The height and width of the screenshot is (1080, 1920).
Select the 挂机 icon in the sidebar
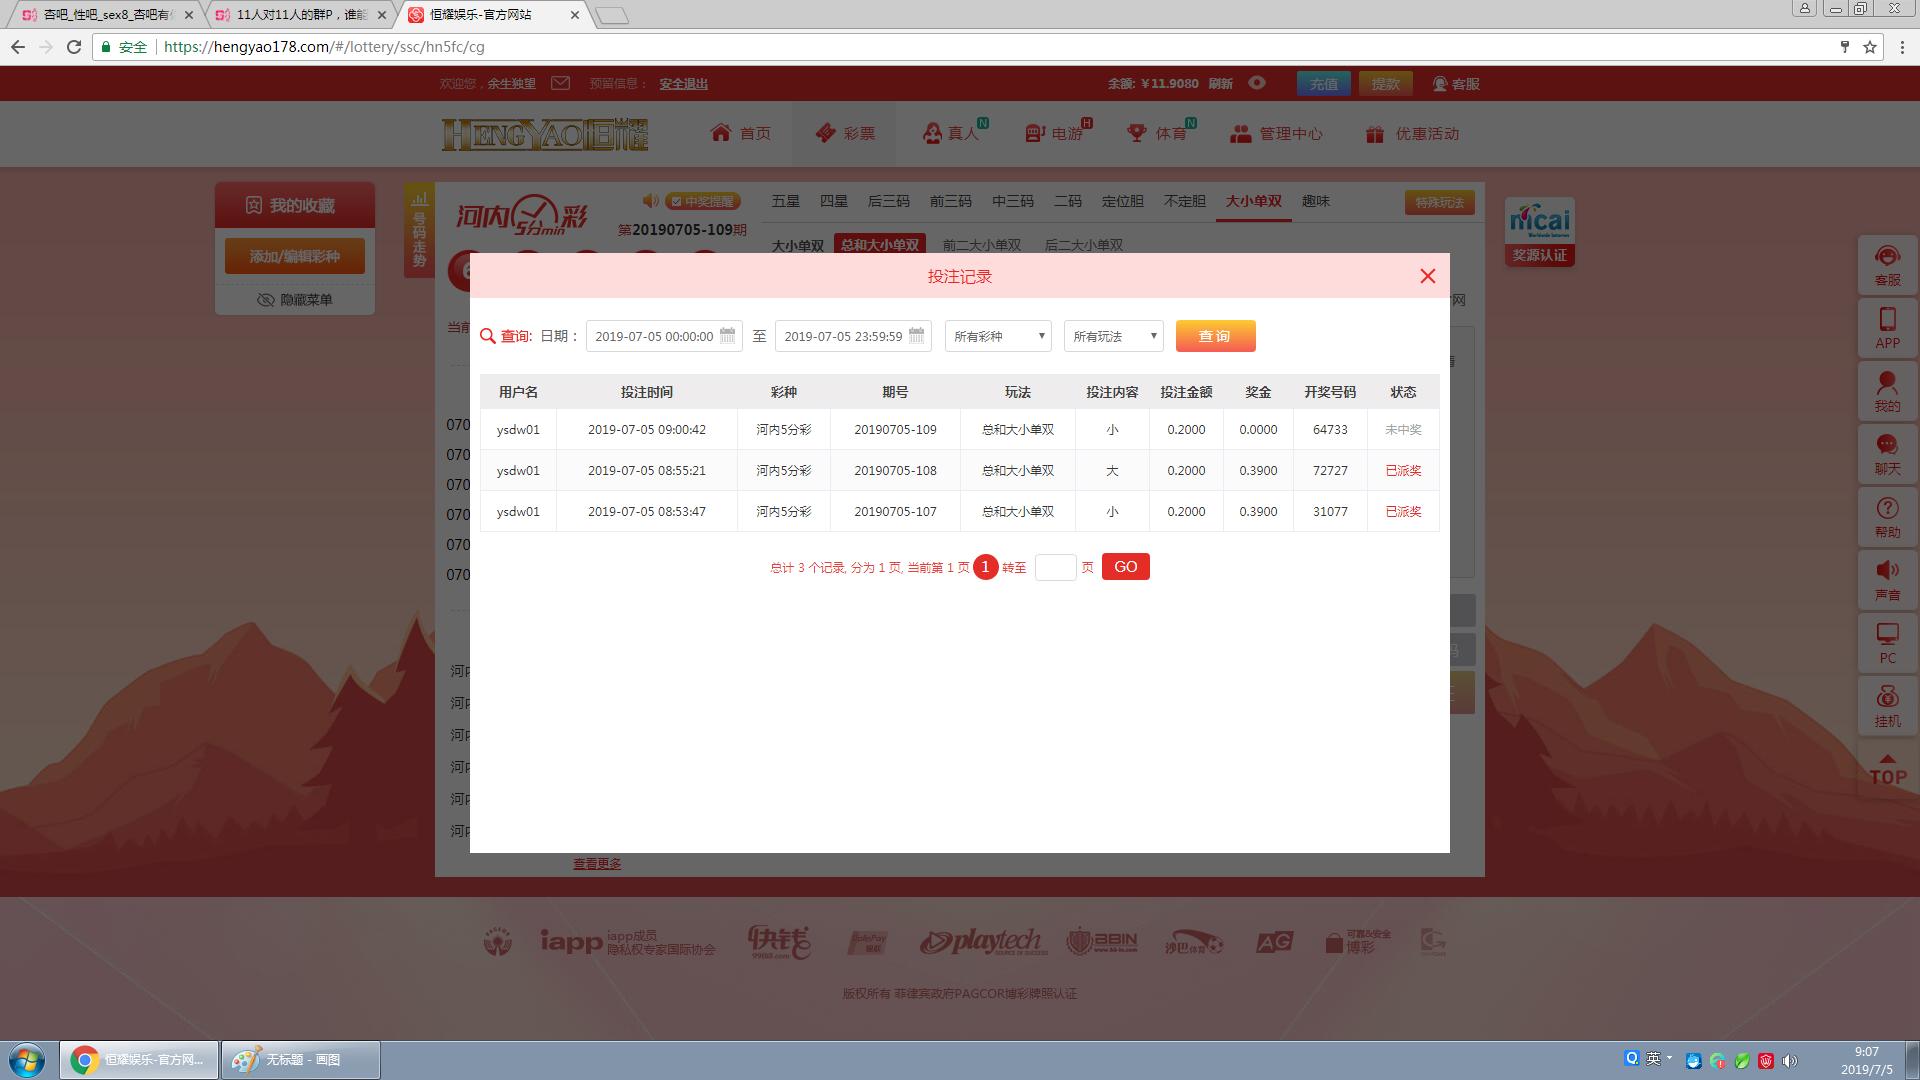click(x=1887, y=704)
